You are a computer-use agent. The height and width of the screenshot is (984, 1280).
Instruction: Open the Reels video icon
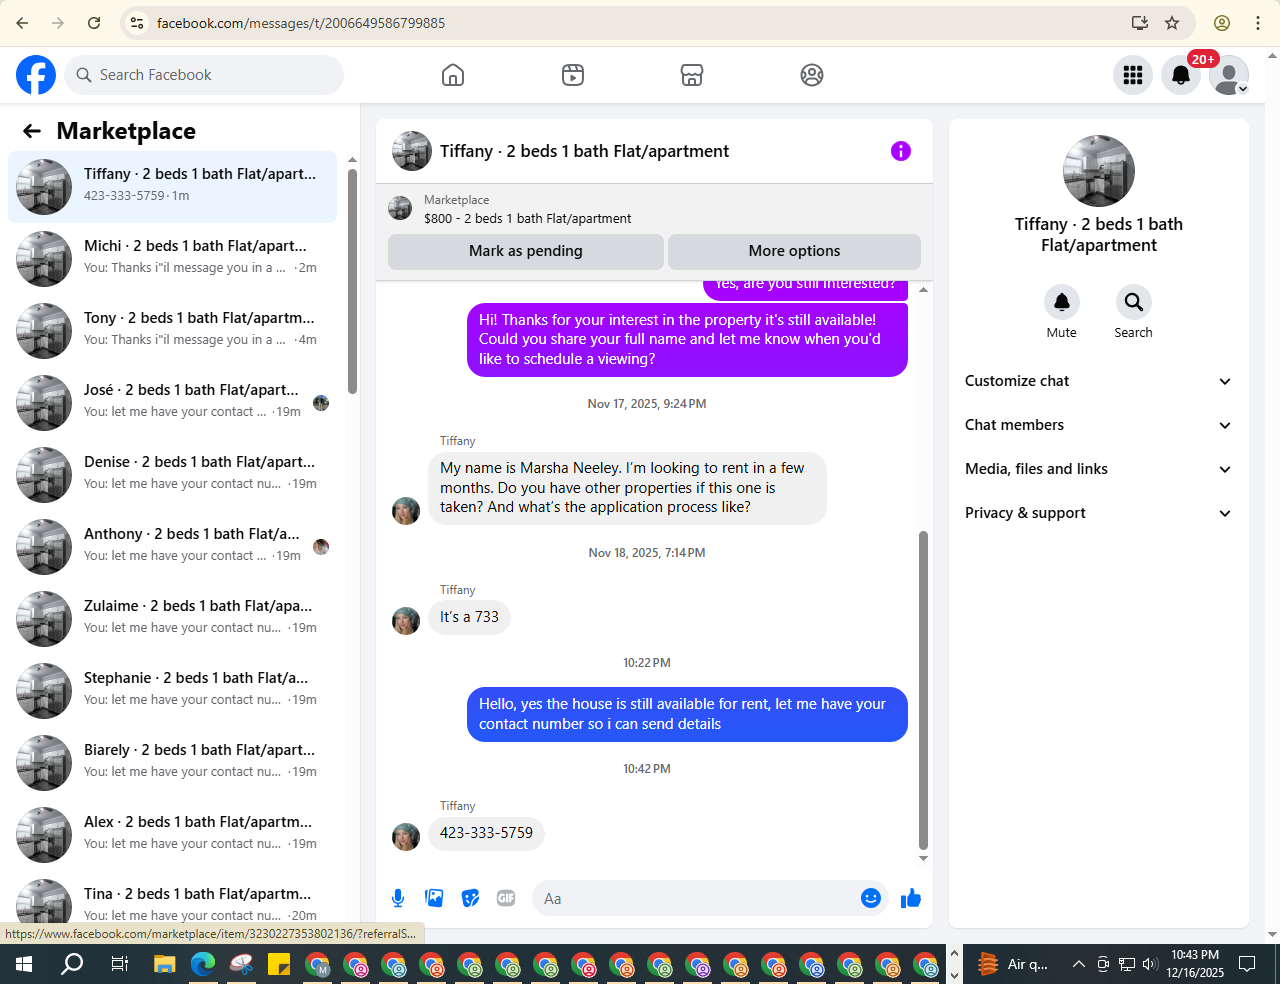[x=573, y=75]
